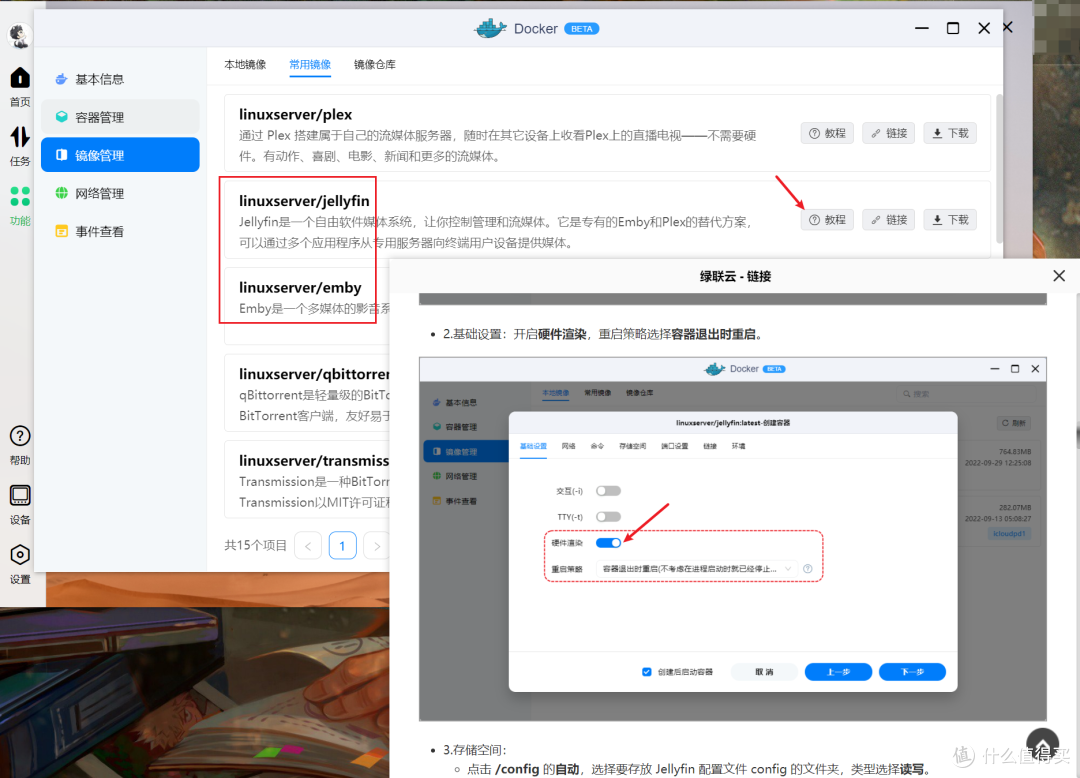Open the 功能 apps grid icon
This screenshot has height=778, width=1080.
(x=20, y=196)
